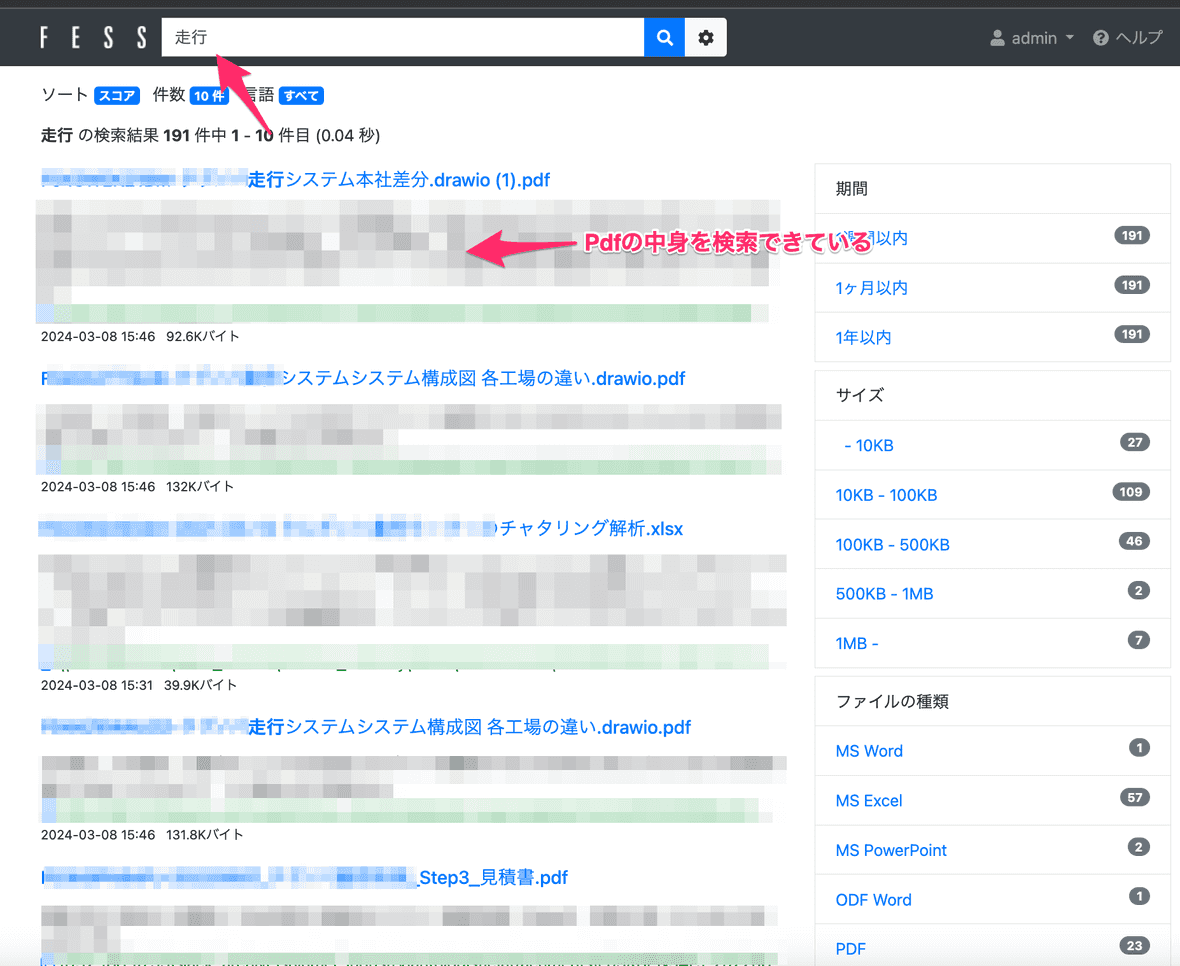Open チャタリング解析.xlsx result

coord(590,529)
